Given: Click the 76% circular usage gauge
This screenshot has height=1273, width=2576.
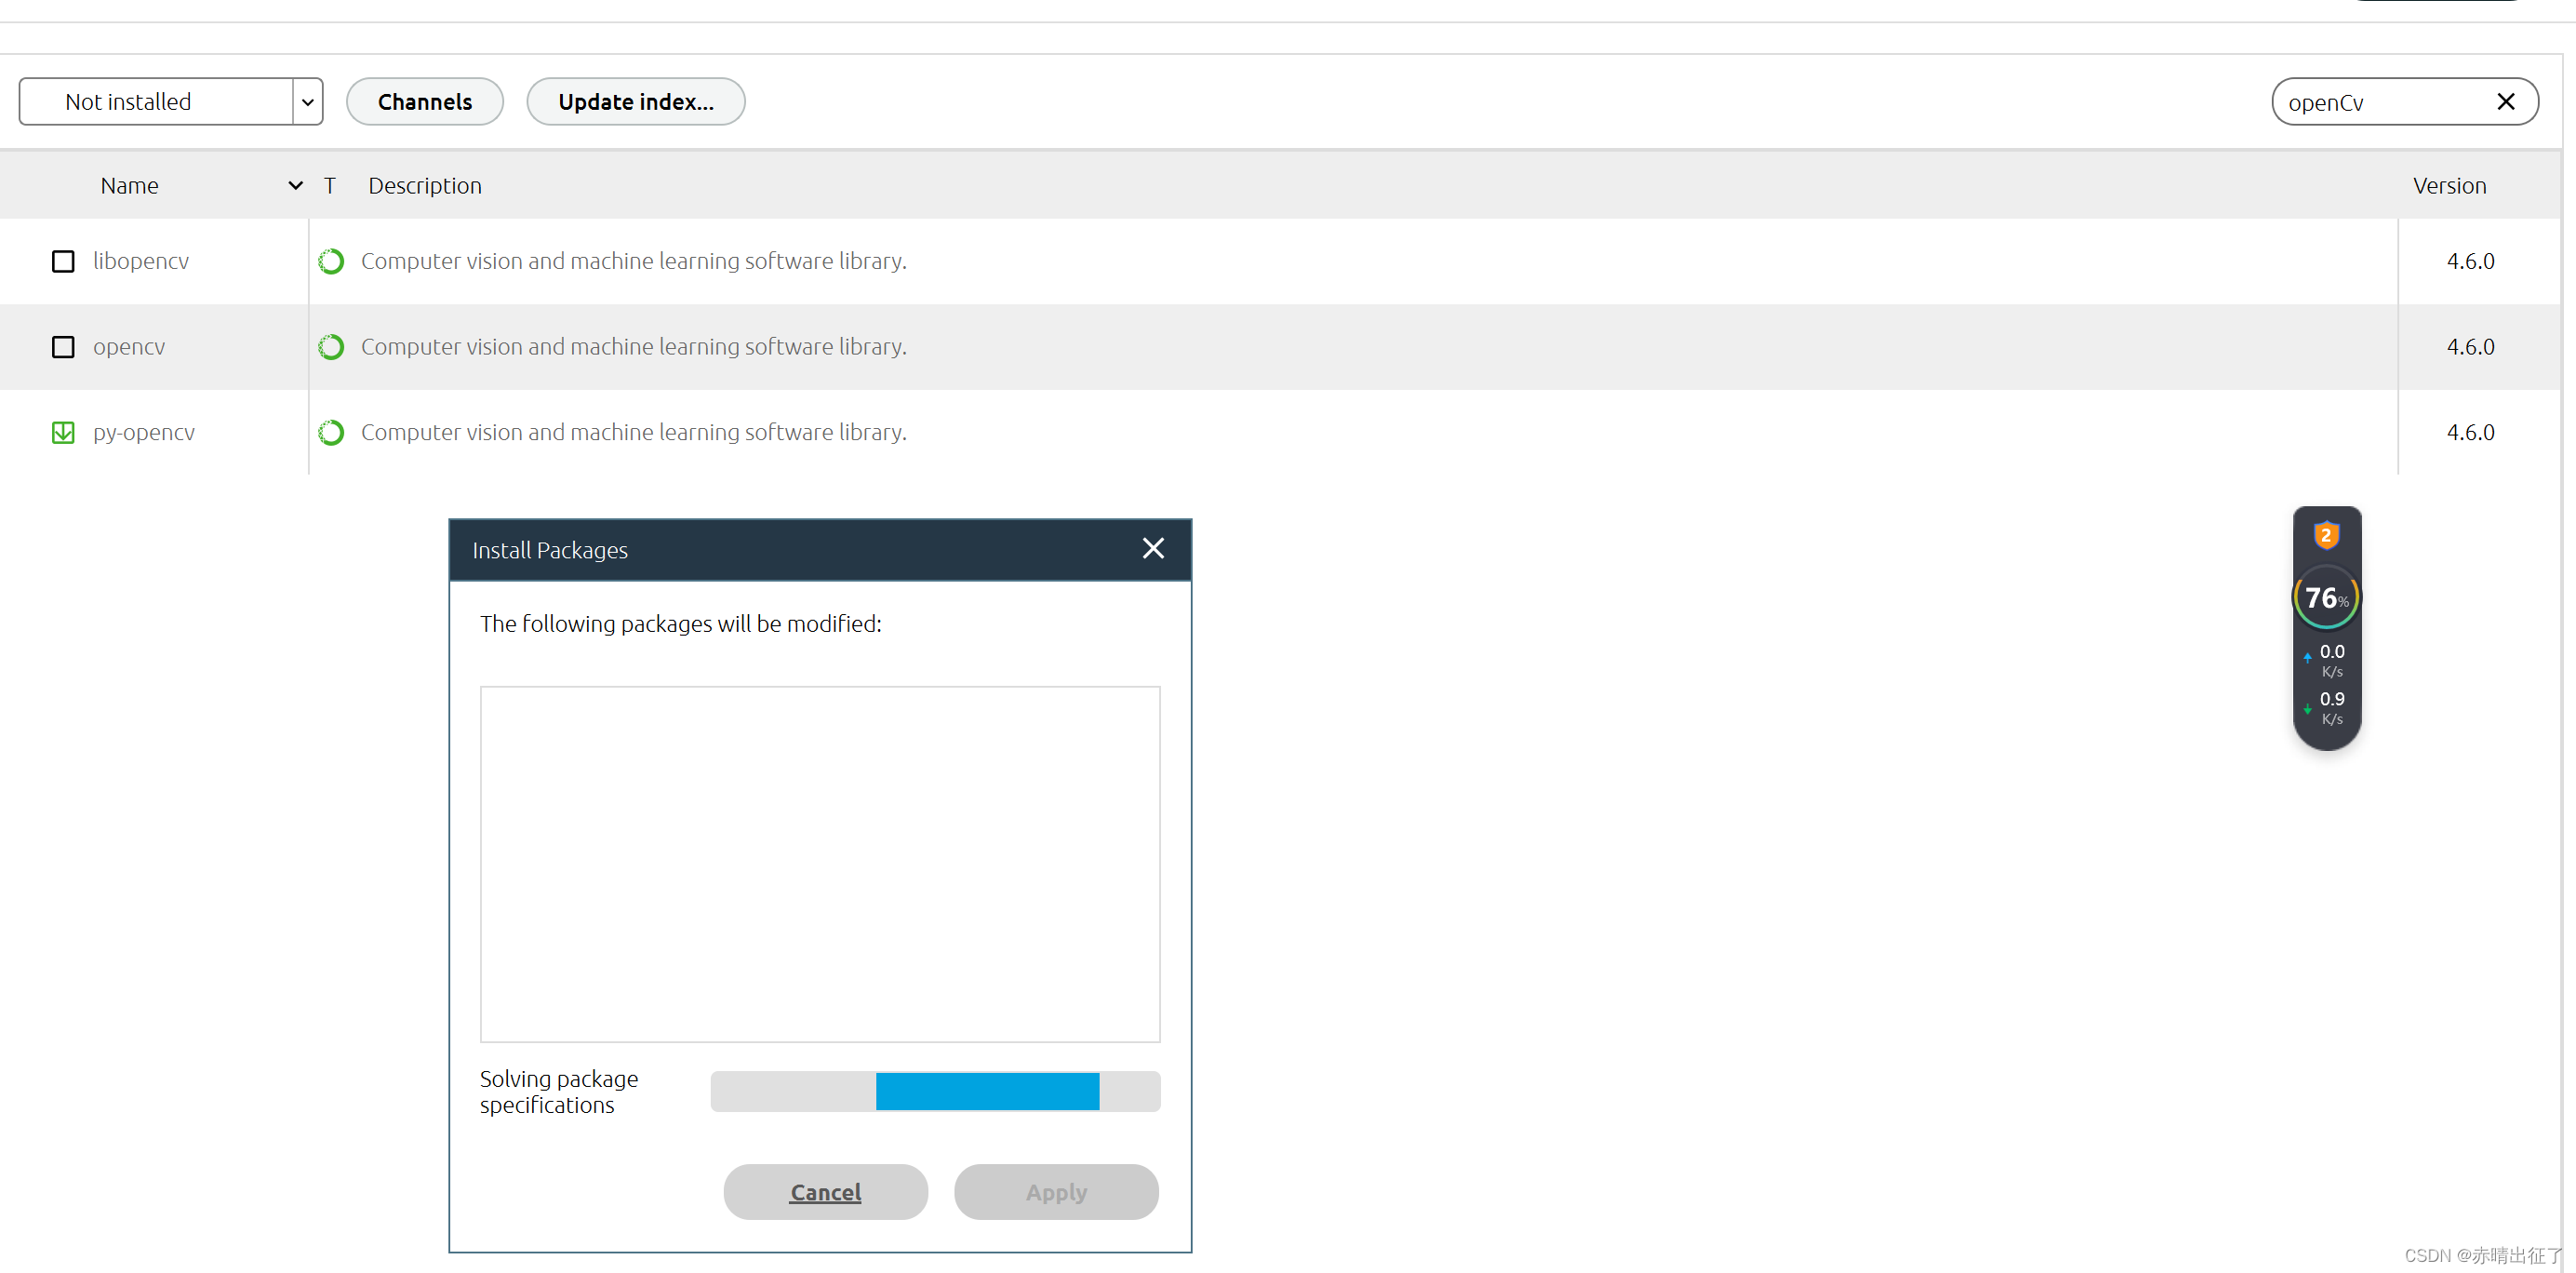Looking at the screenshot, I should click(2326, 598).
